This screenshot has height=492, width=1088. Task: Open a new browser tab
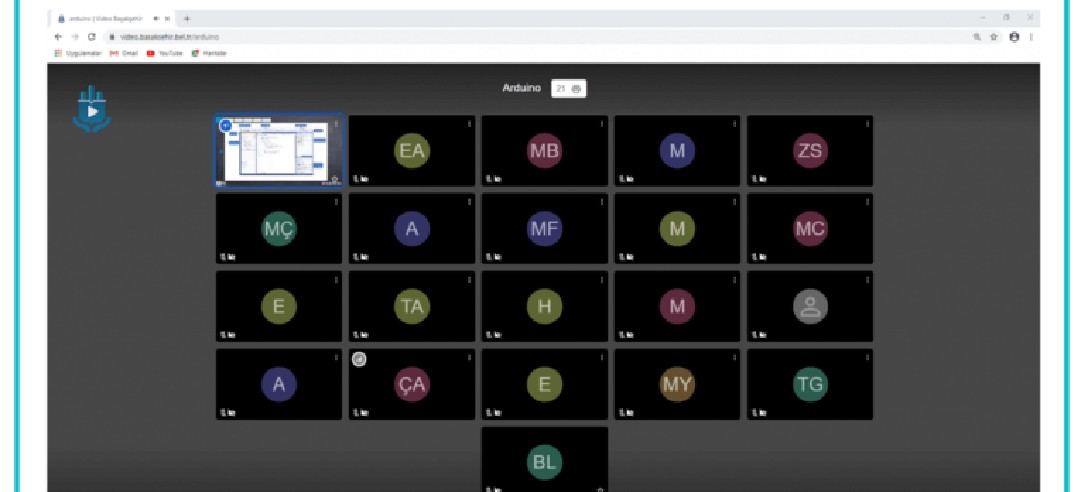pos(187,18)
